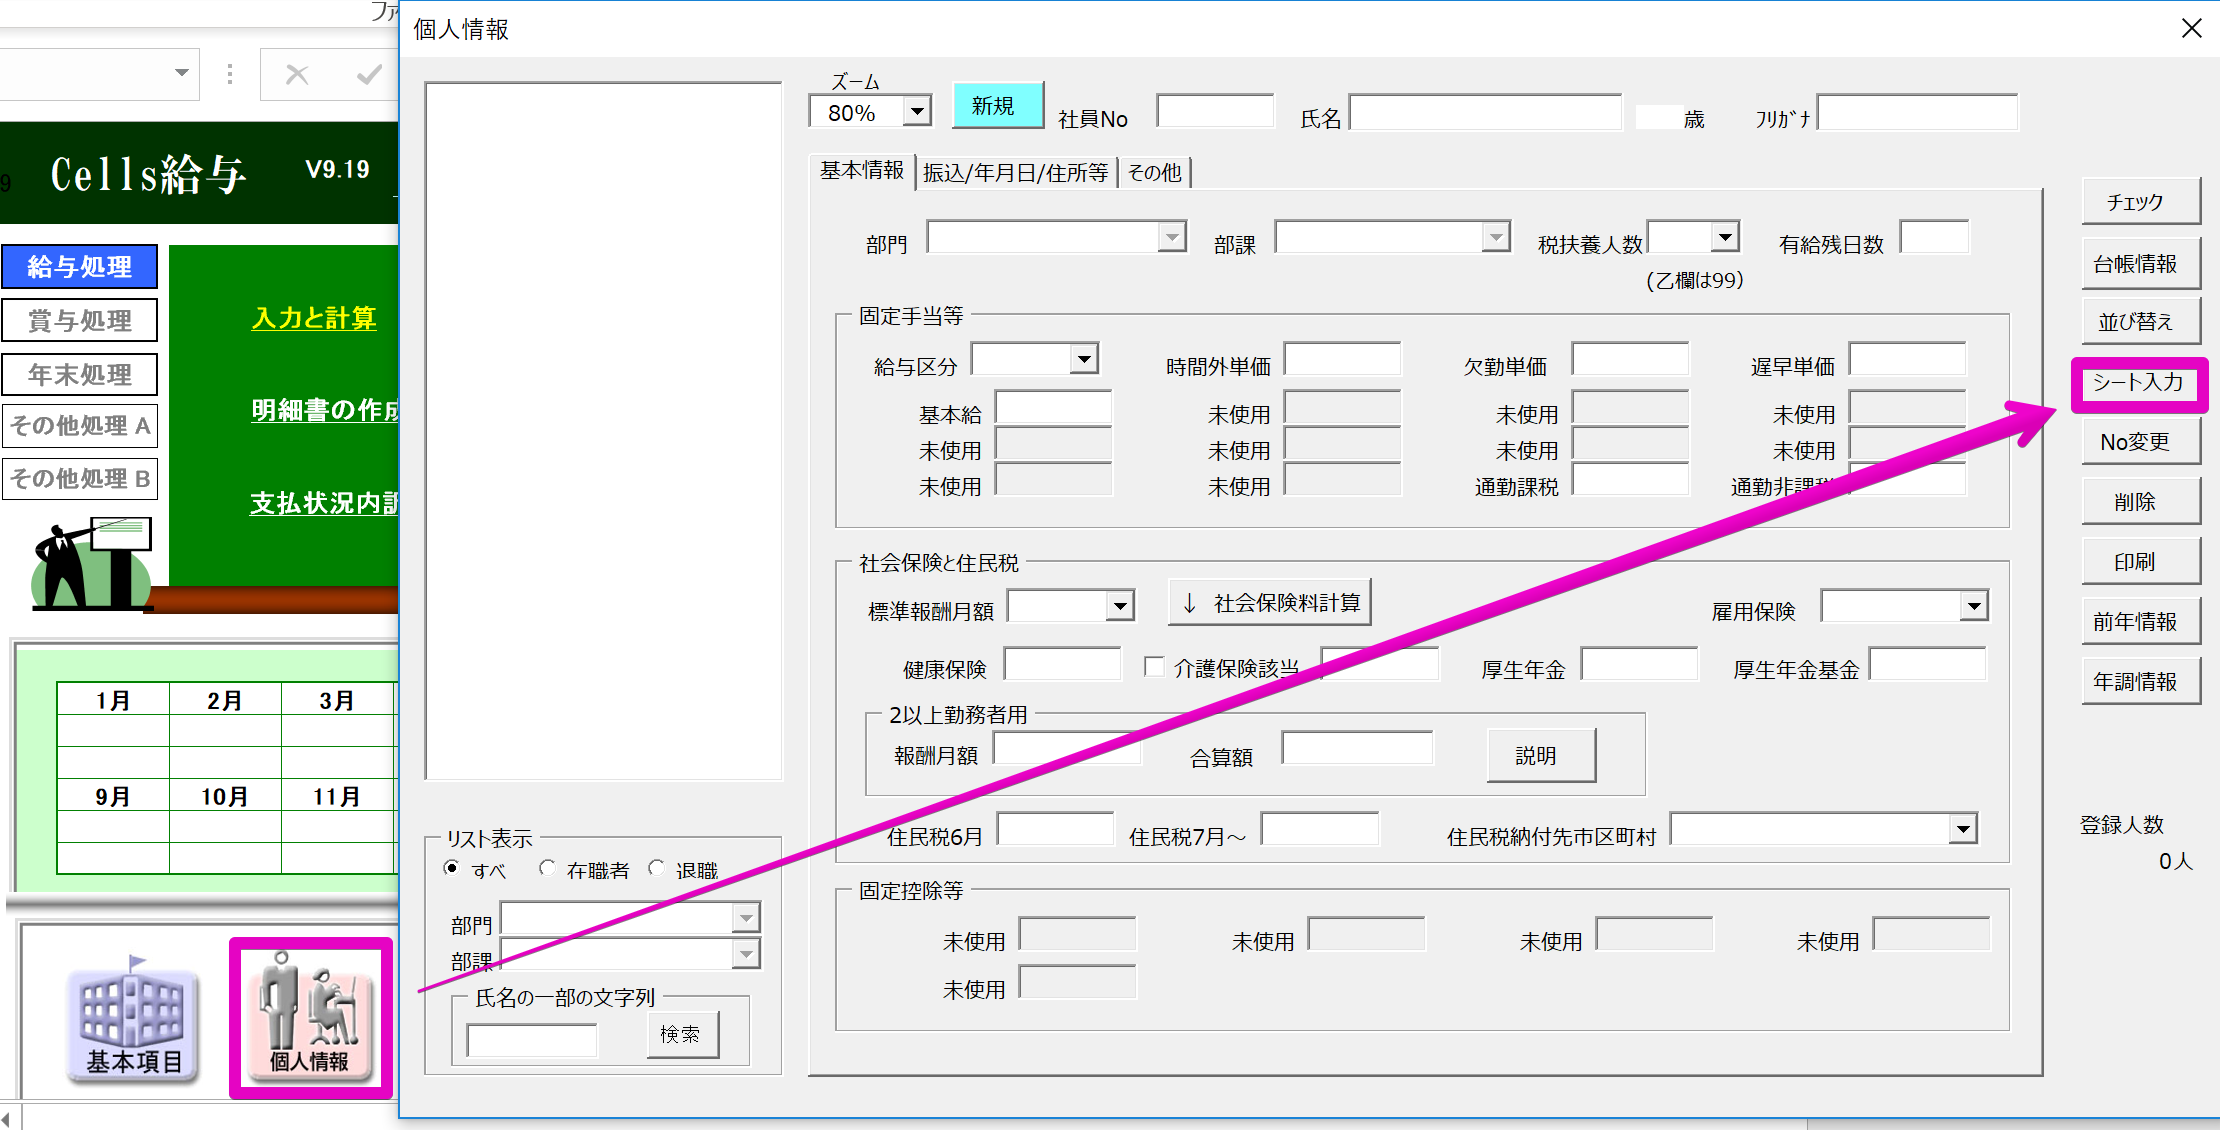Select 賞与処理 in the side menu

80,320
